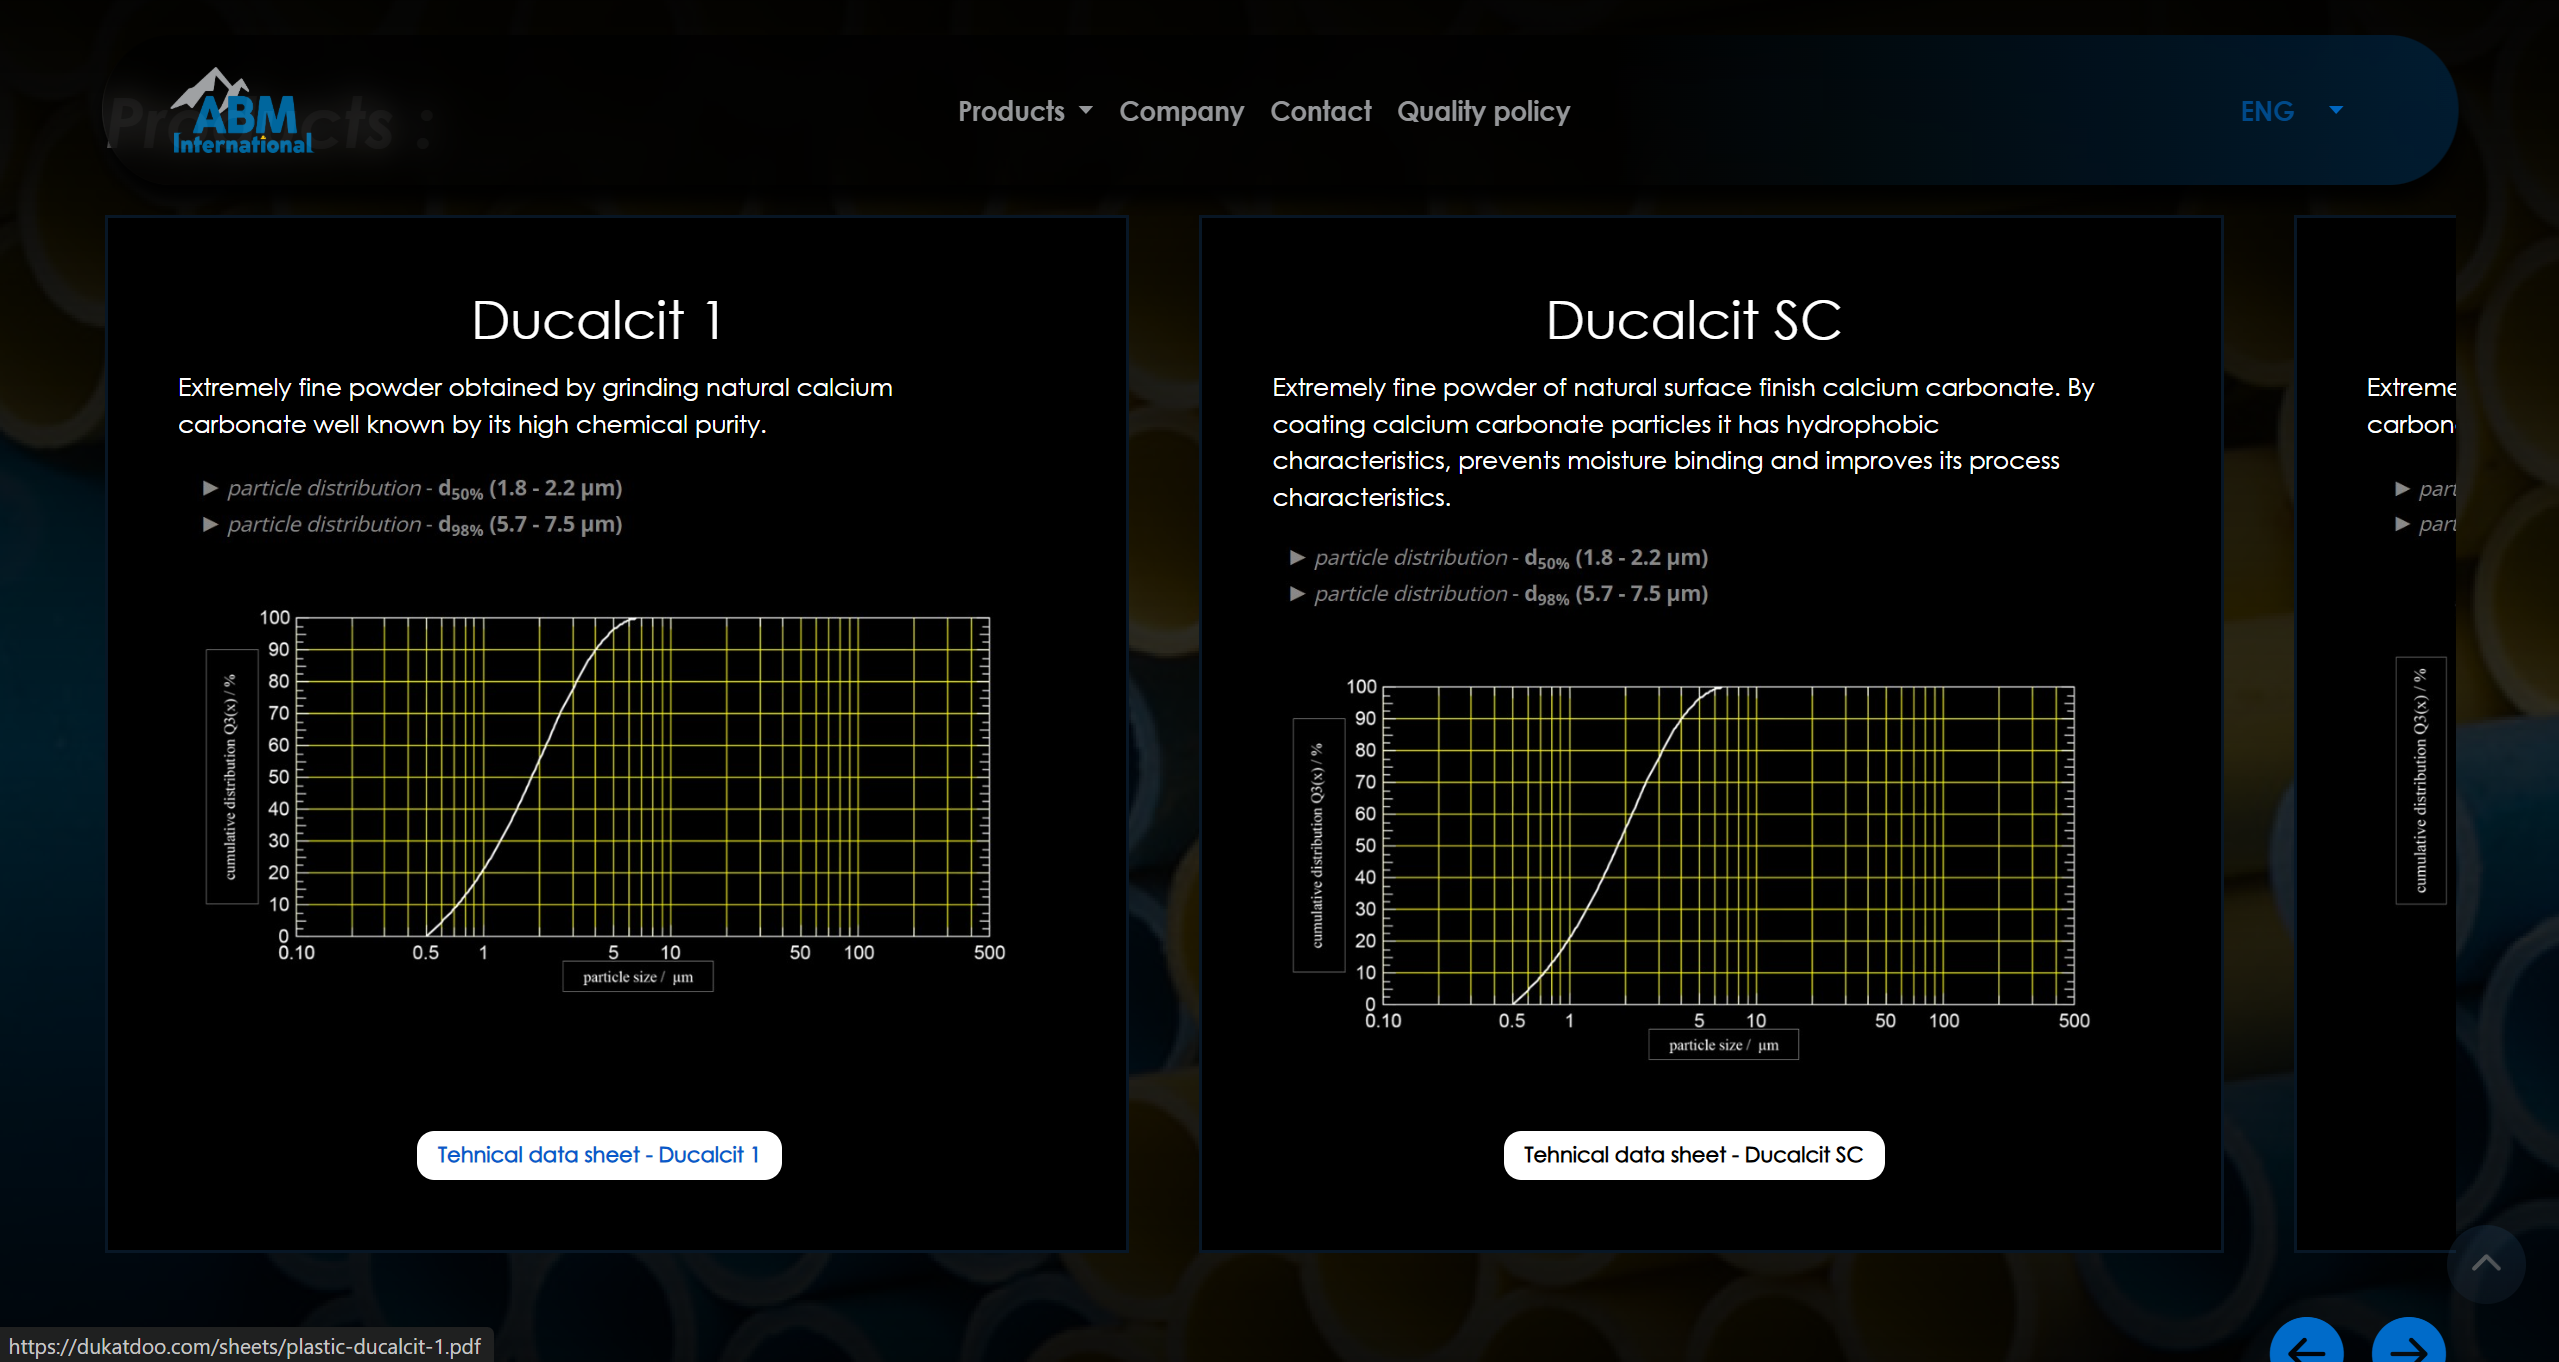The height and width of the screenshot is (1362, 2559).
Task: Click Ducalcit SC d98% bullet triangle
Action: tap(1297, 594)
